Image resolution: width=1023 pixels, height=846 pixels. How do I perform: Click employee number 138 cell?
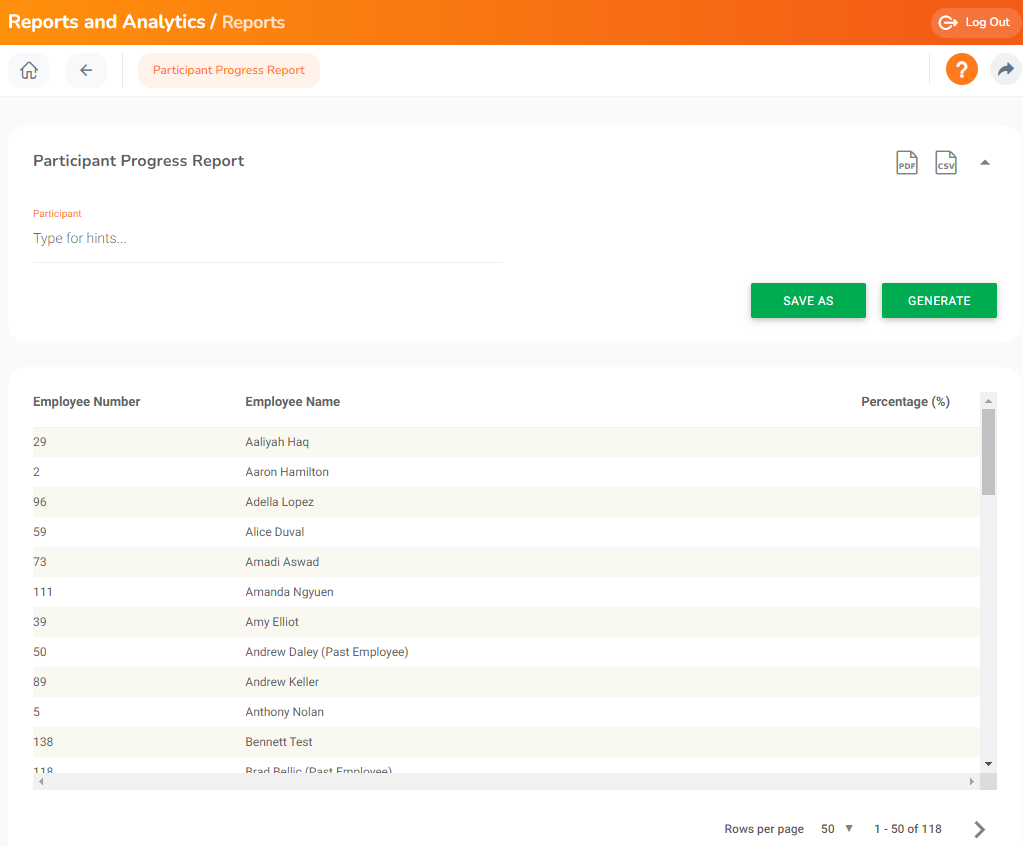(x=43, y=742)
